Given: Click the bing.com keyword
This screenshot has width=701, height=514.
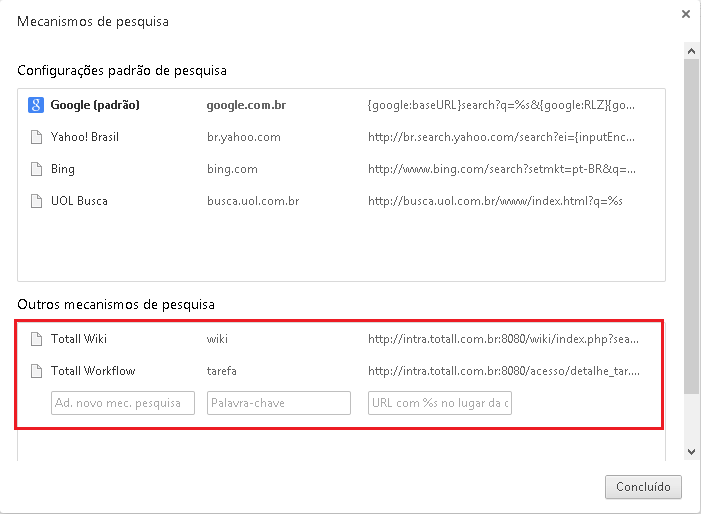Looking at the screenshot, I should [232, 170].
